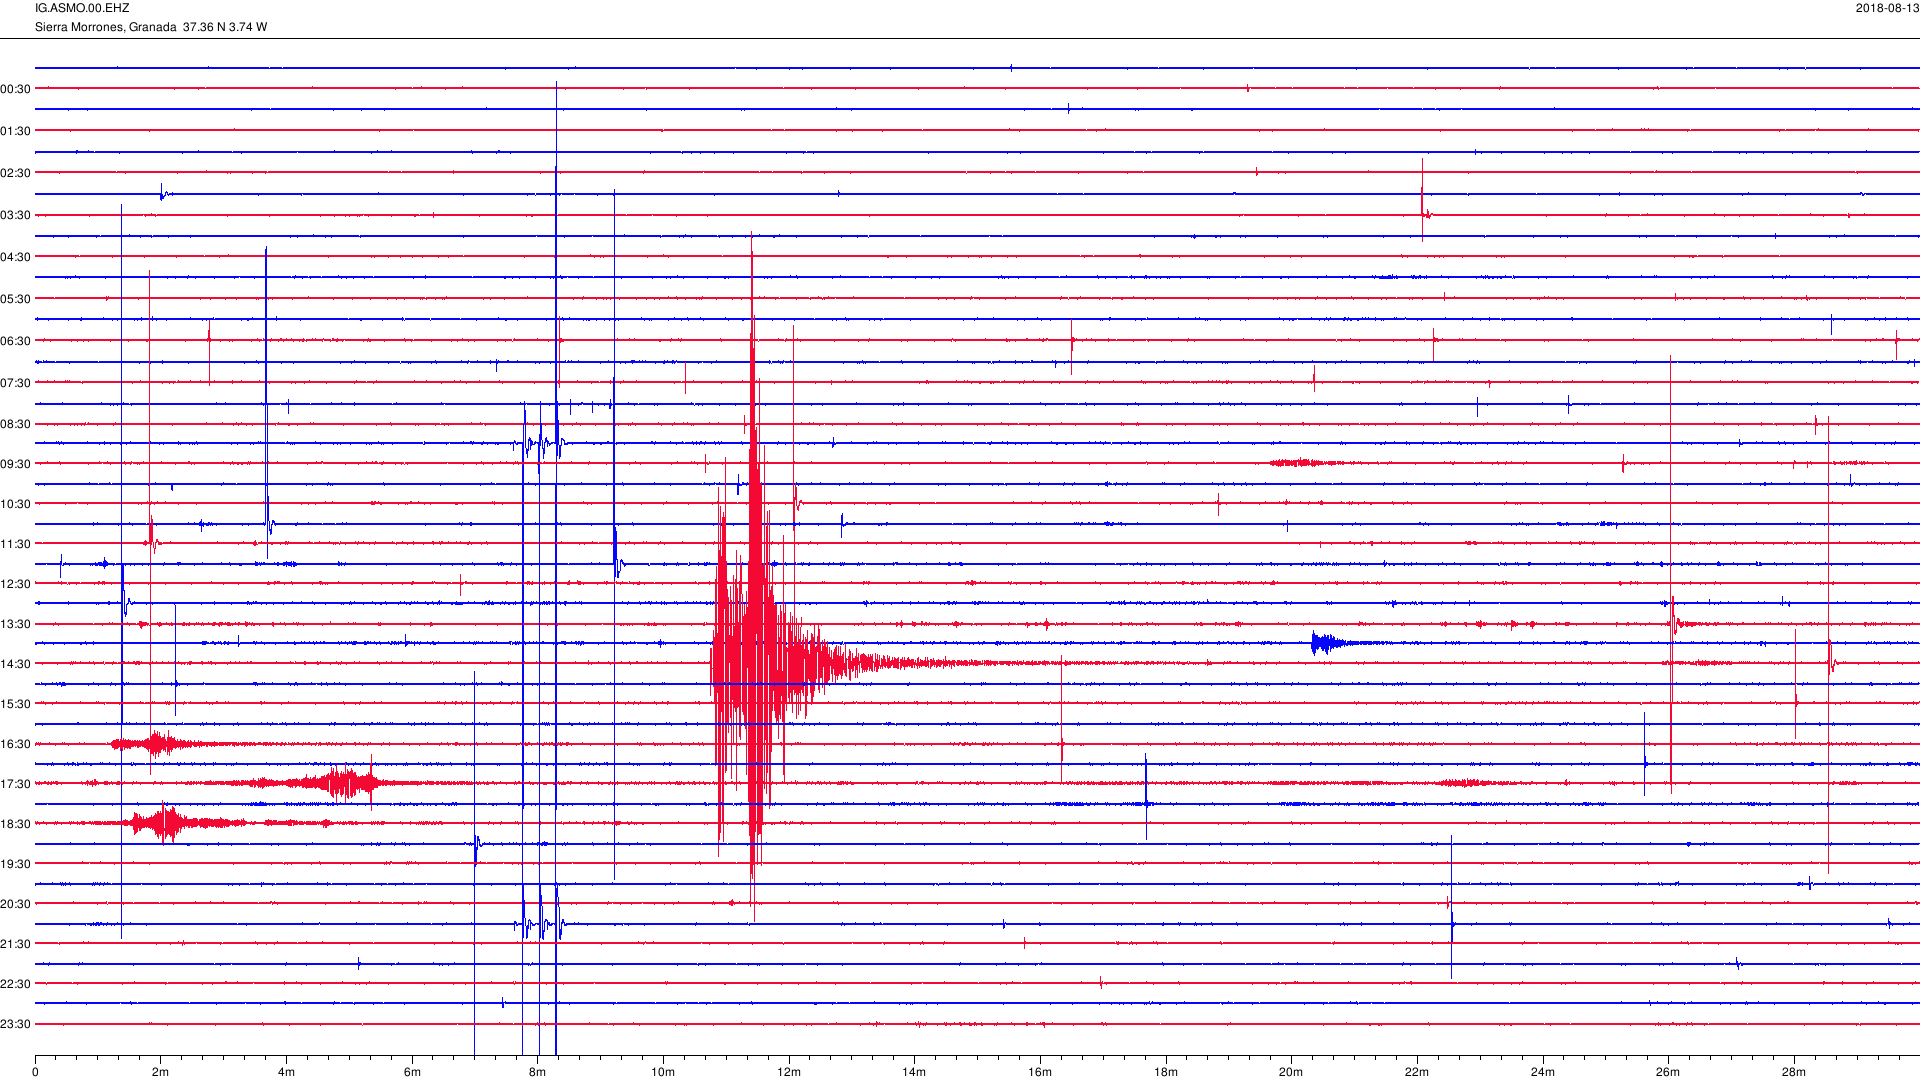Click the station code IG.ASMO.00.EHZ

82,8
